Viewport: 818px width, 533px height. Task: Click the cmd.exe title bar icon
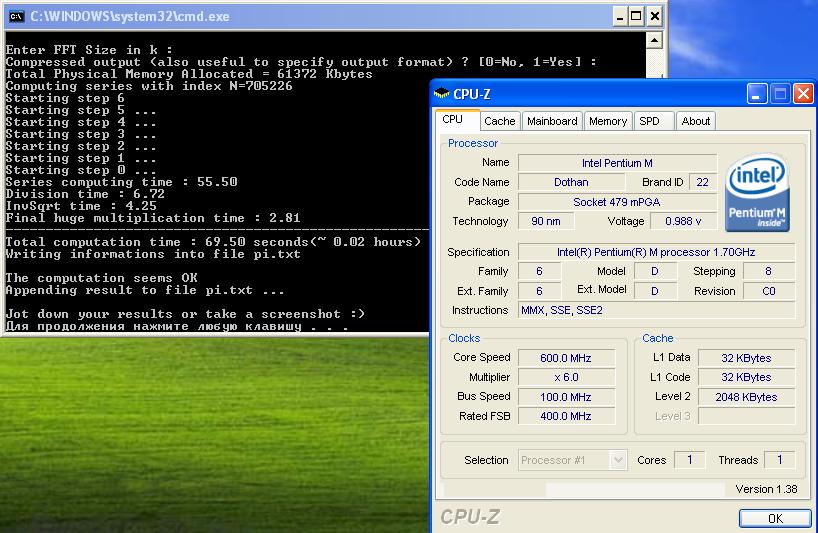(16, 16)
